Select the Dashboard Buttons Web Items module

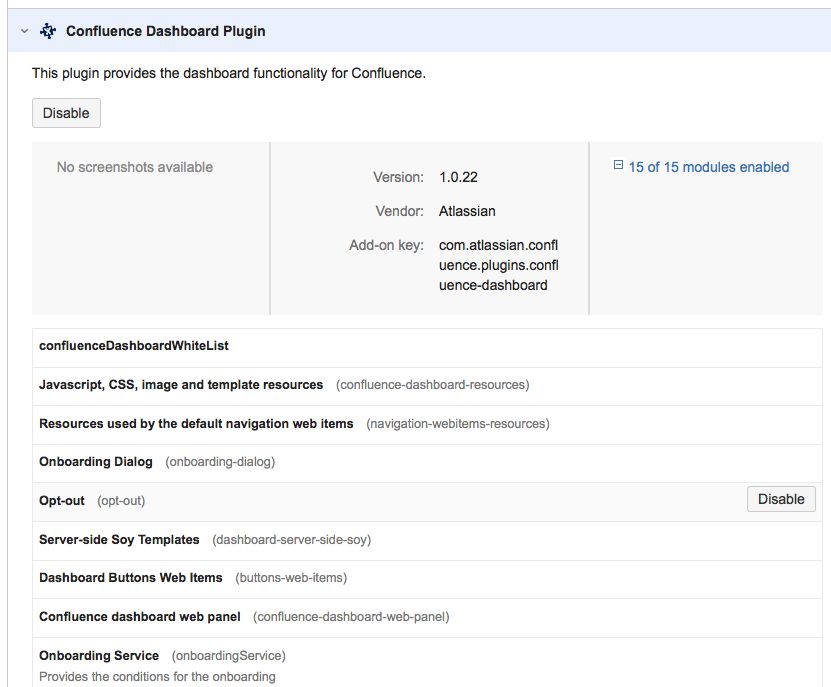[x=131, y=578]
